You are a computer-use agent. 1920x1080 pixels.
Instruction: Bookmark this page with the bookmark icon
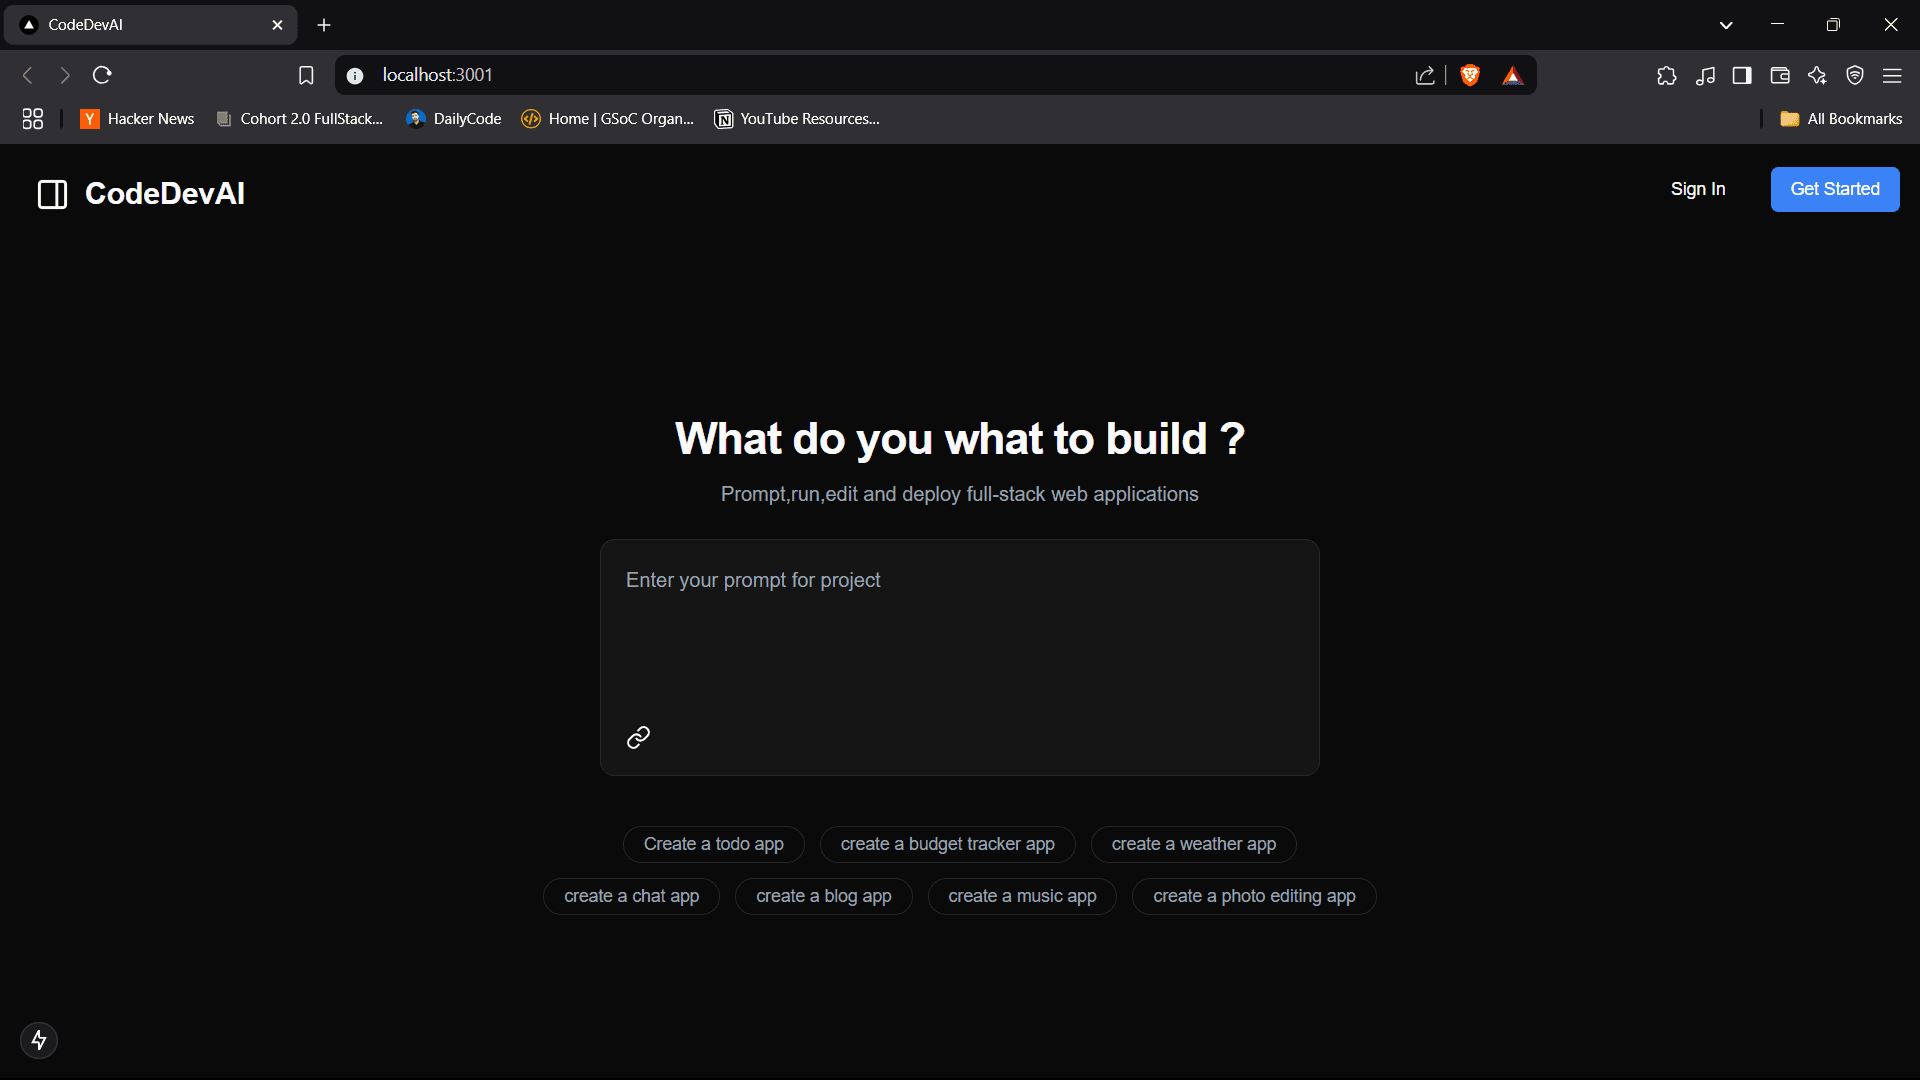[x=306, y=75]
